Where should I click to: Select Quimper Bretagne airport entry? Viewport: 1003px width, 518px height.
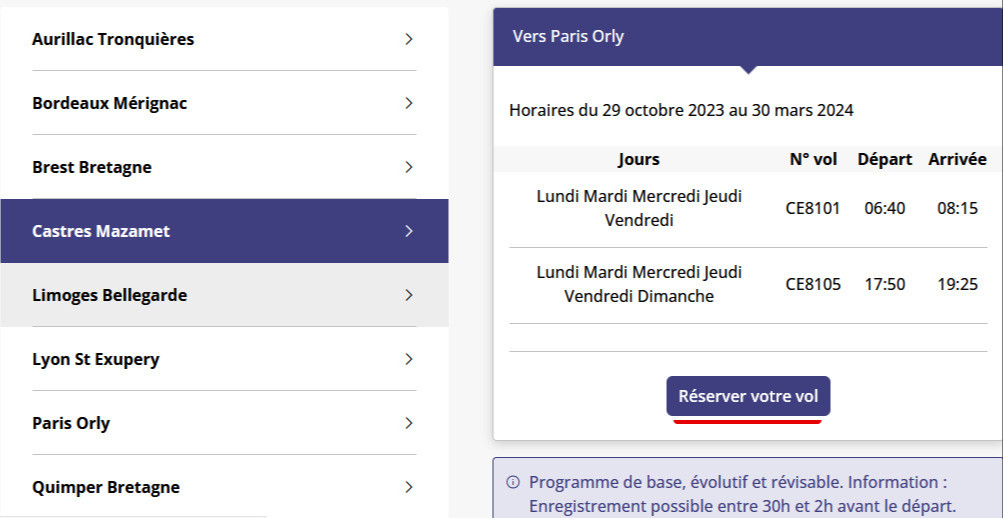[224, 487]
